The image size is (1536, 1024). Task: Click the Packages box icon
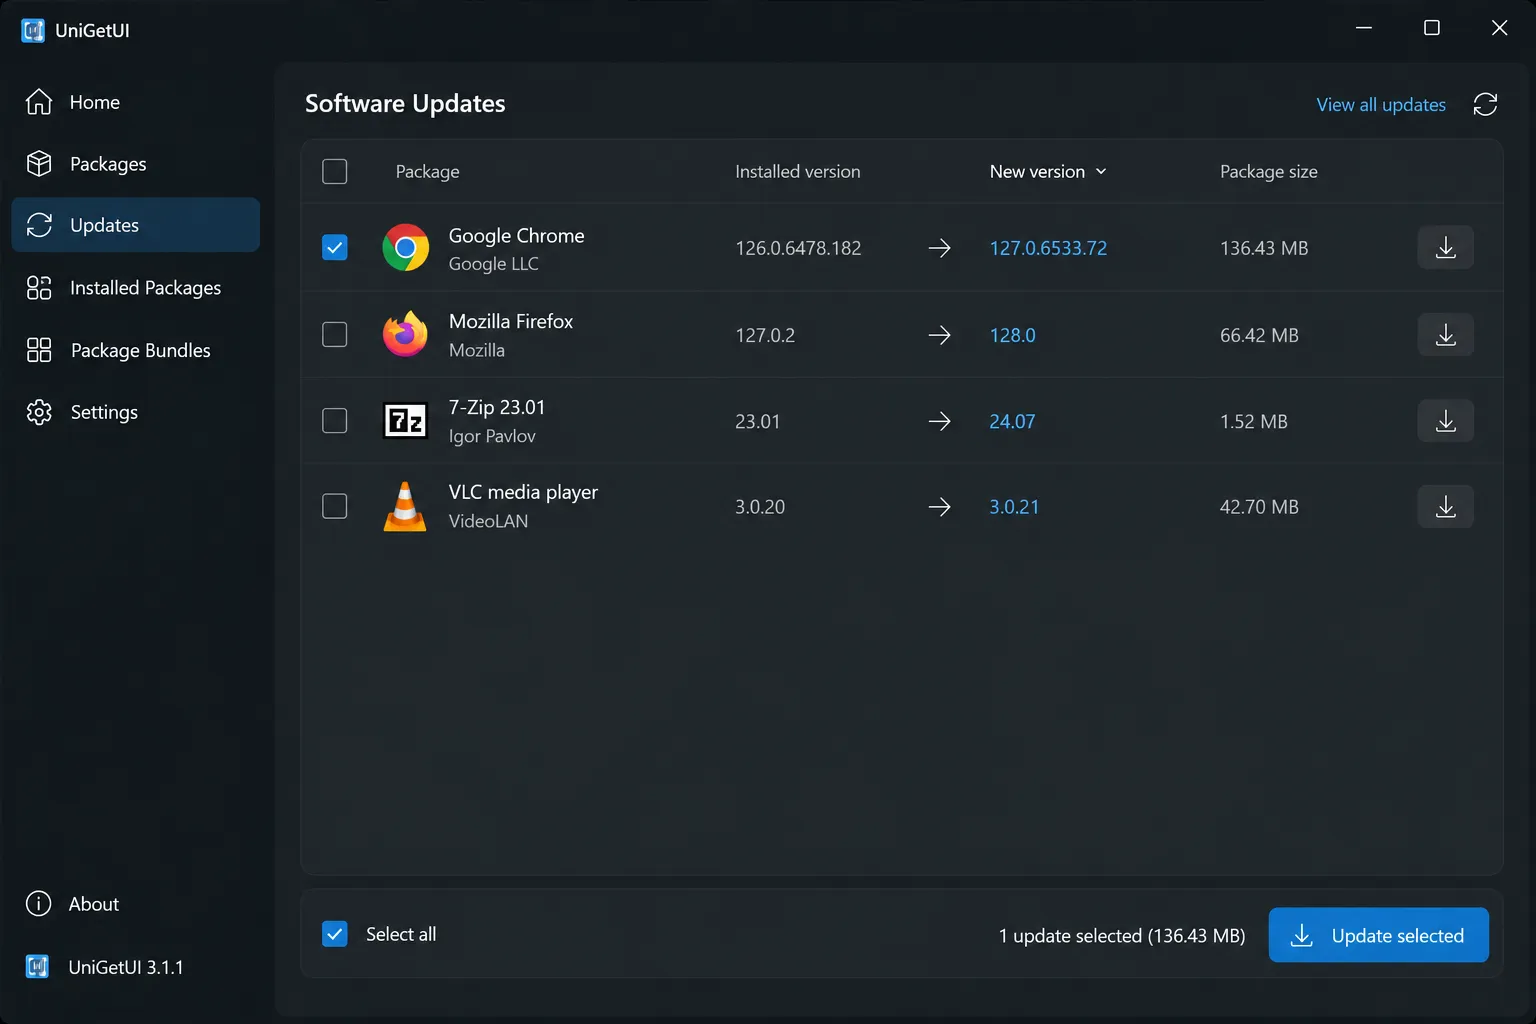coord(39,164)
